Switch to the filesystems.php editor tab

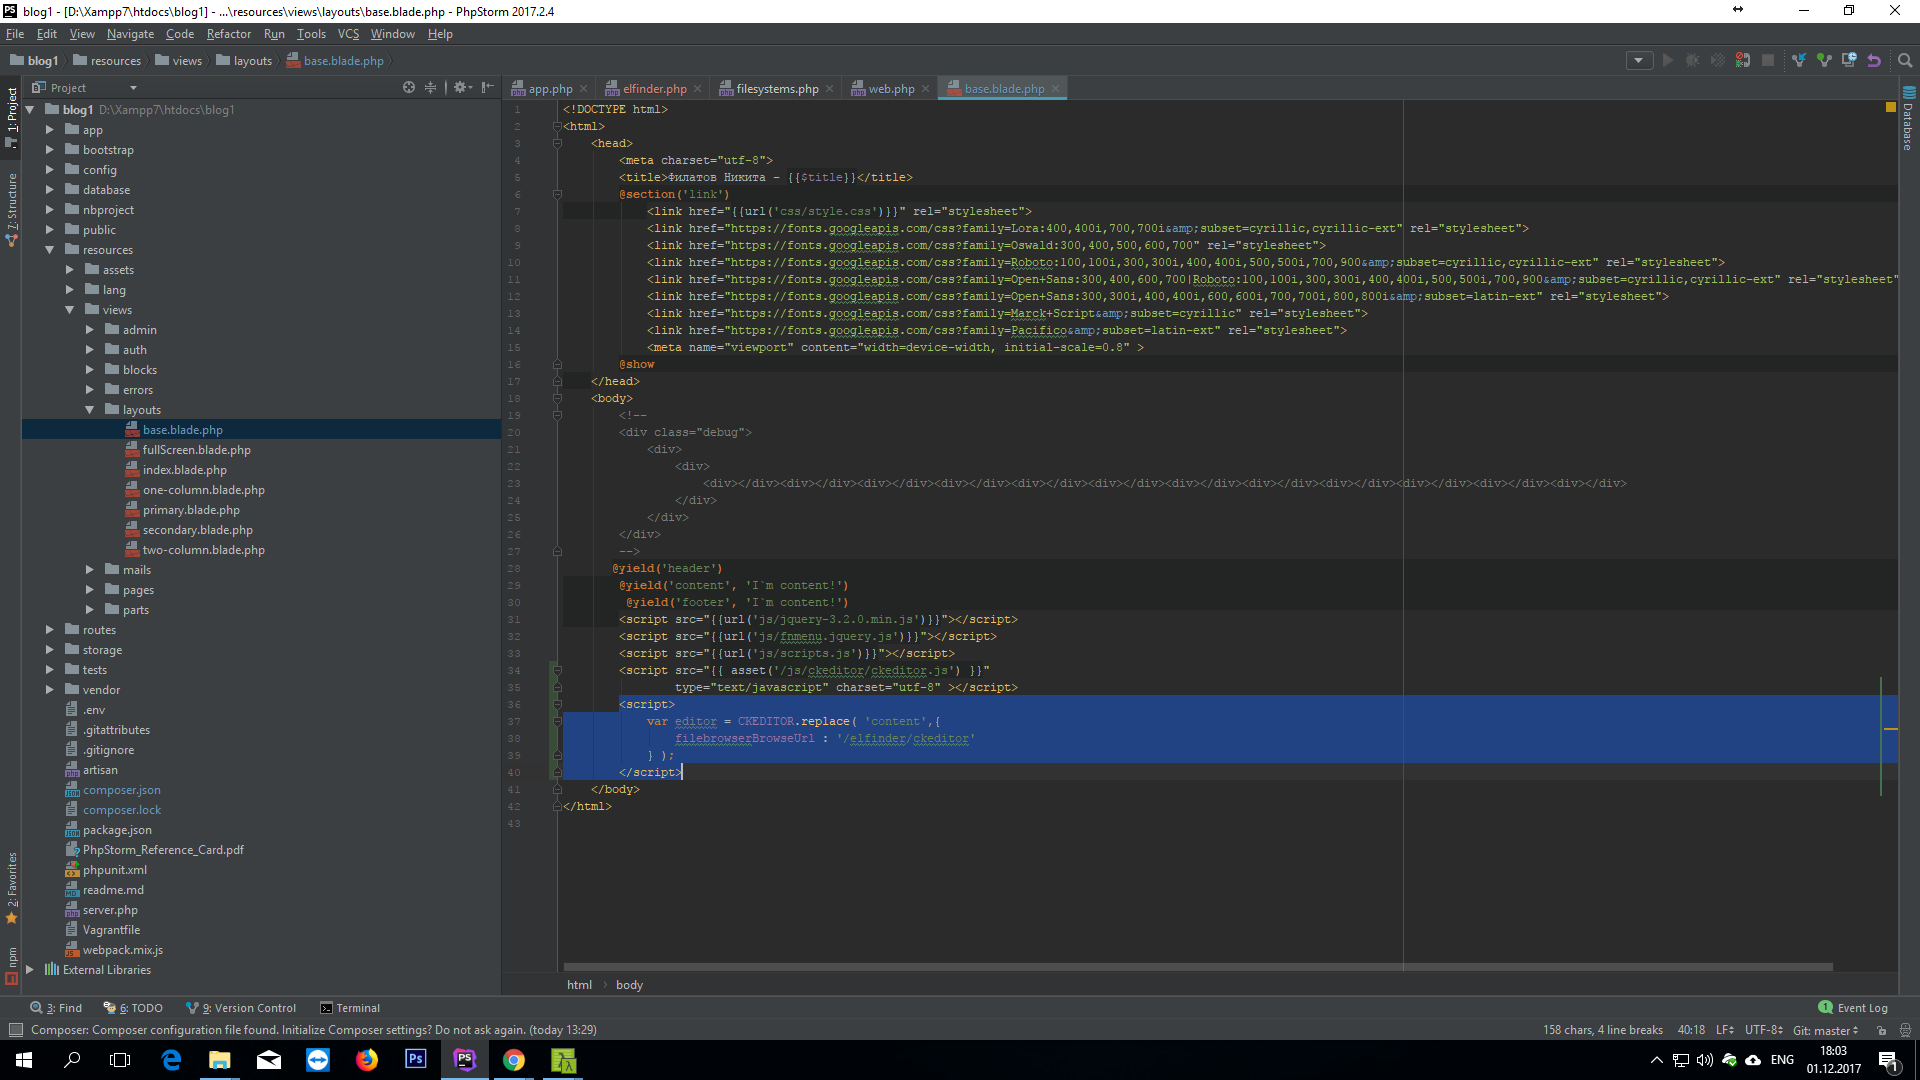click(777, 89)
